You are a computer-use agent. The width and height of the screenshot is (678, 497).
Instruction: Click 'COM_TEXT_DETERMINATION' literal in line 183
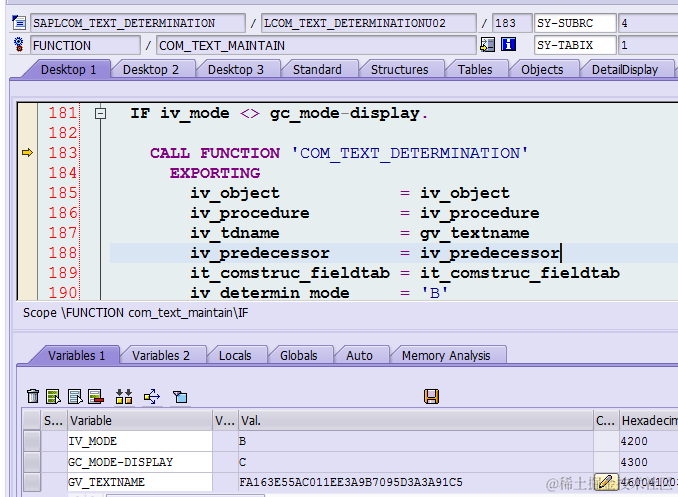tap(409, 153)
